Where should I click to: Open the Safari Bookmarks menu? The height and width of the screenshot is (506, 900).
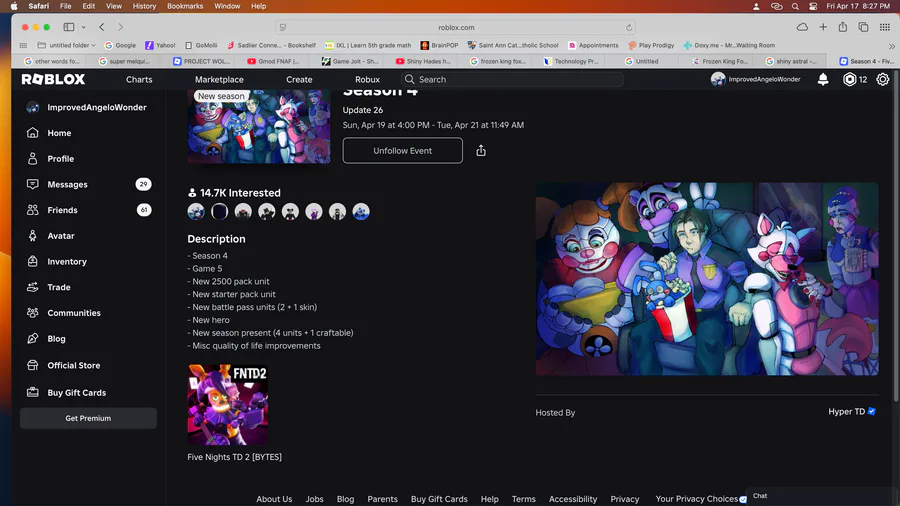pos(185,6)
